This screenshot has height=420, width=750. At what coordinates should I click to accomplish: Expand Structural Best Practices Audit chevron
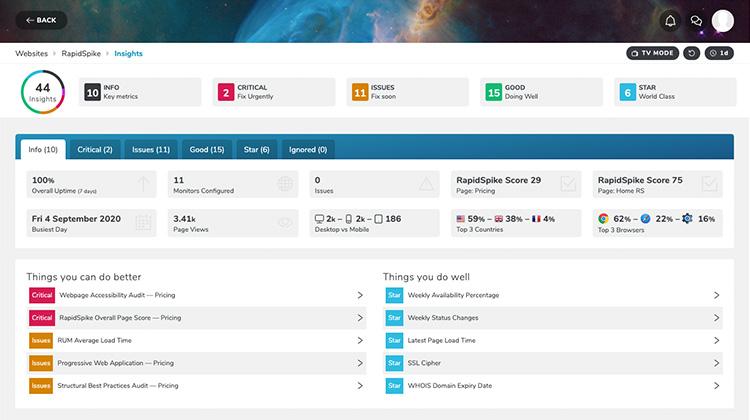coord(360,386)
